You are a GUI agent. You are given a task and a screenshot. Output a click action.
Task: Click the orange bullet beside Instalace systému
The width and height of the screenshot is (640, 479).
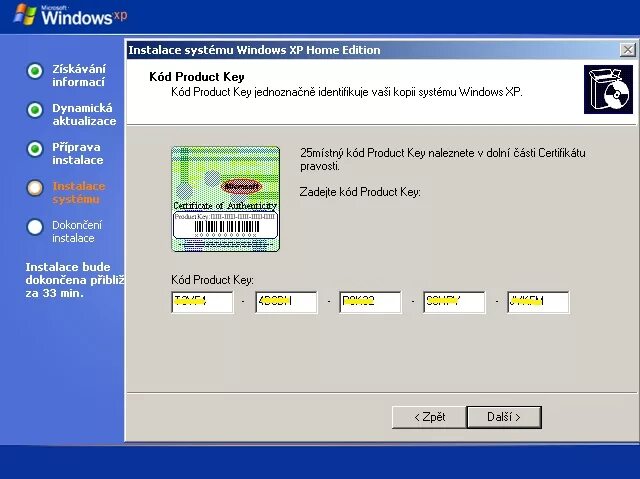click(35, 188)
